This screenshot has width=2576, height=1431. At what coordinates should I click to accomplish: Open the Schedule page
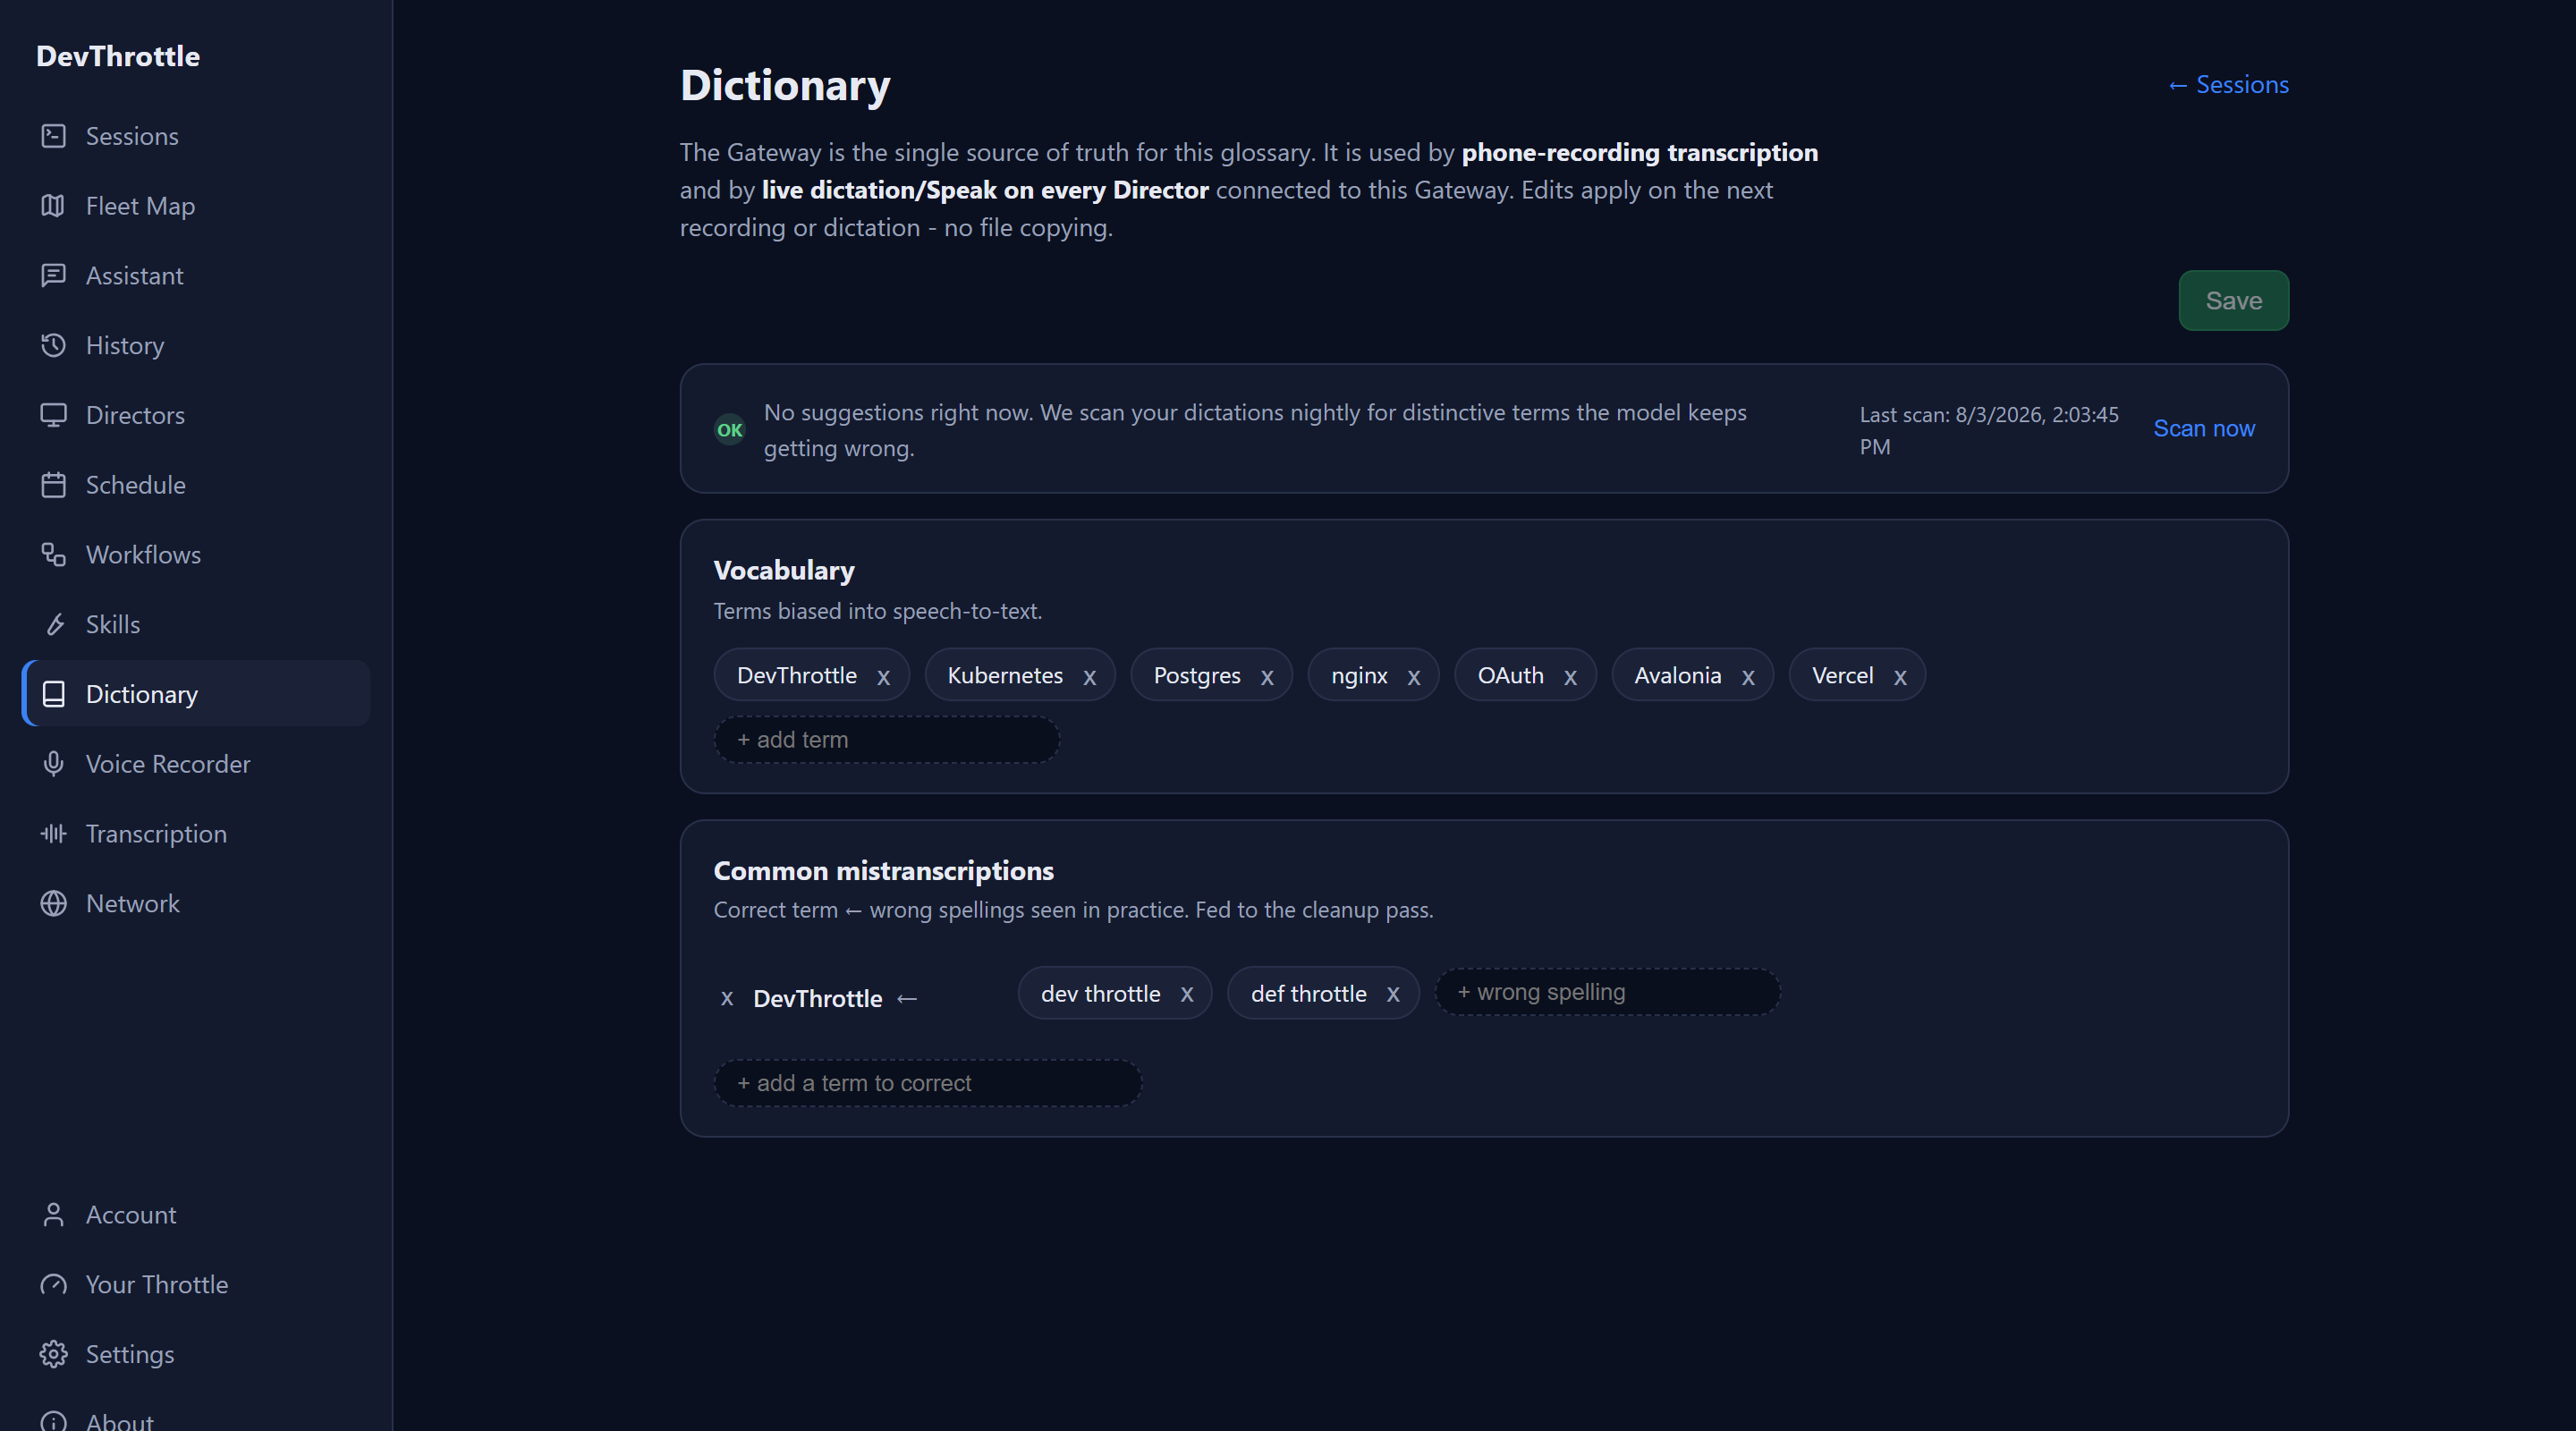(196, 485)
